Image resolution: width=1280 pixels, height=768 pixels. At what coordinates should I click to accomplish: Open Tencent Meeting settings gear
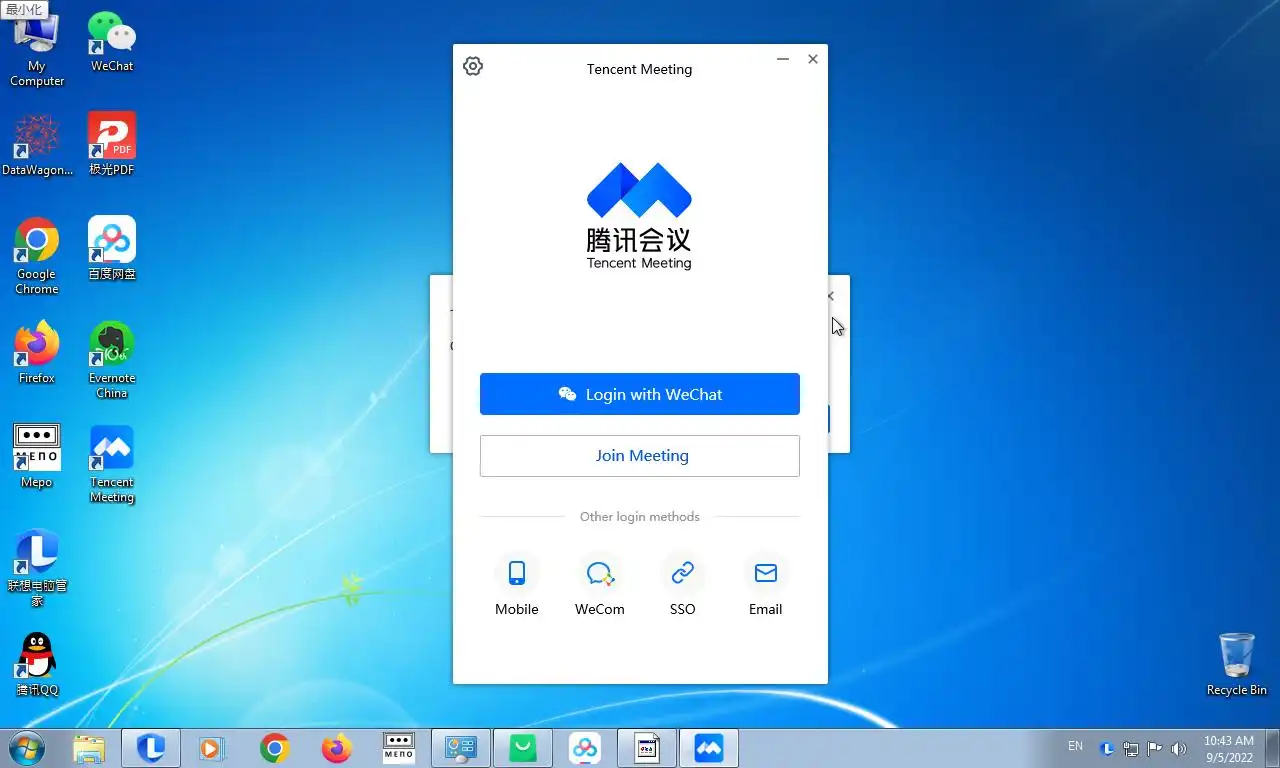(473, 67)
